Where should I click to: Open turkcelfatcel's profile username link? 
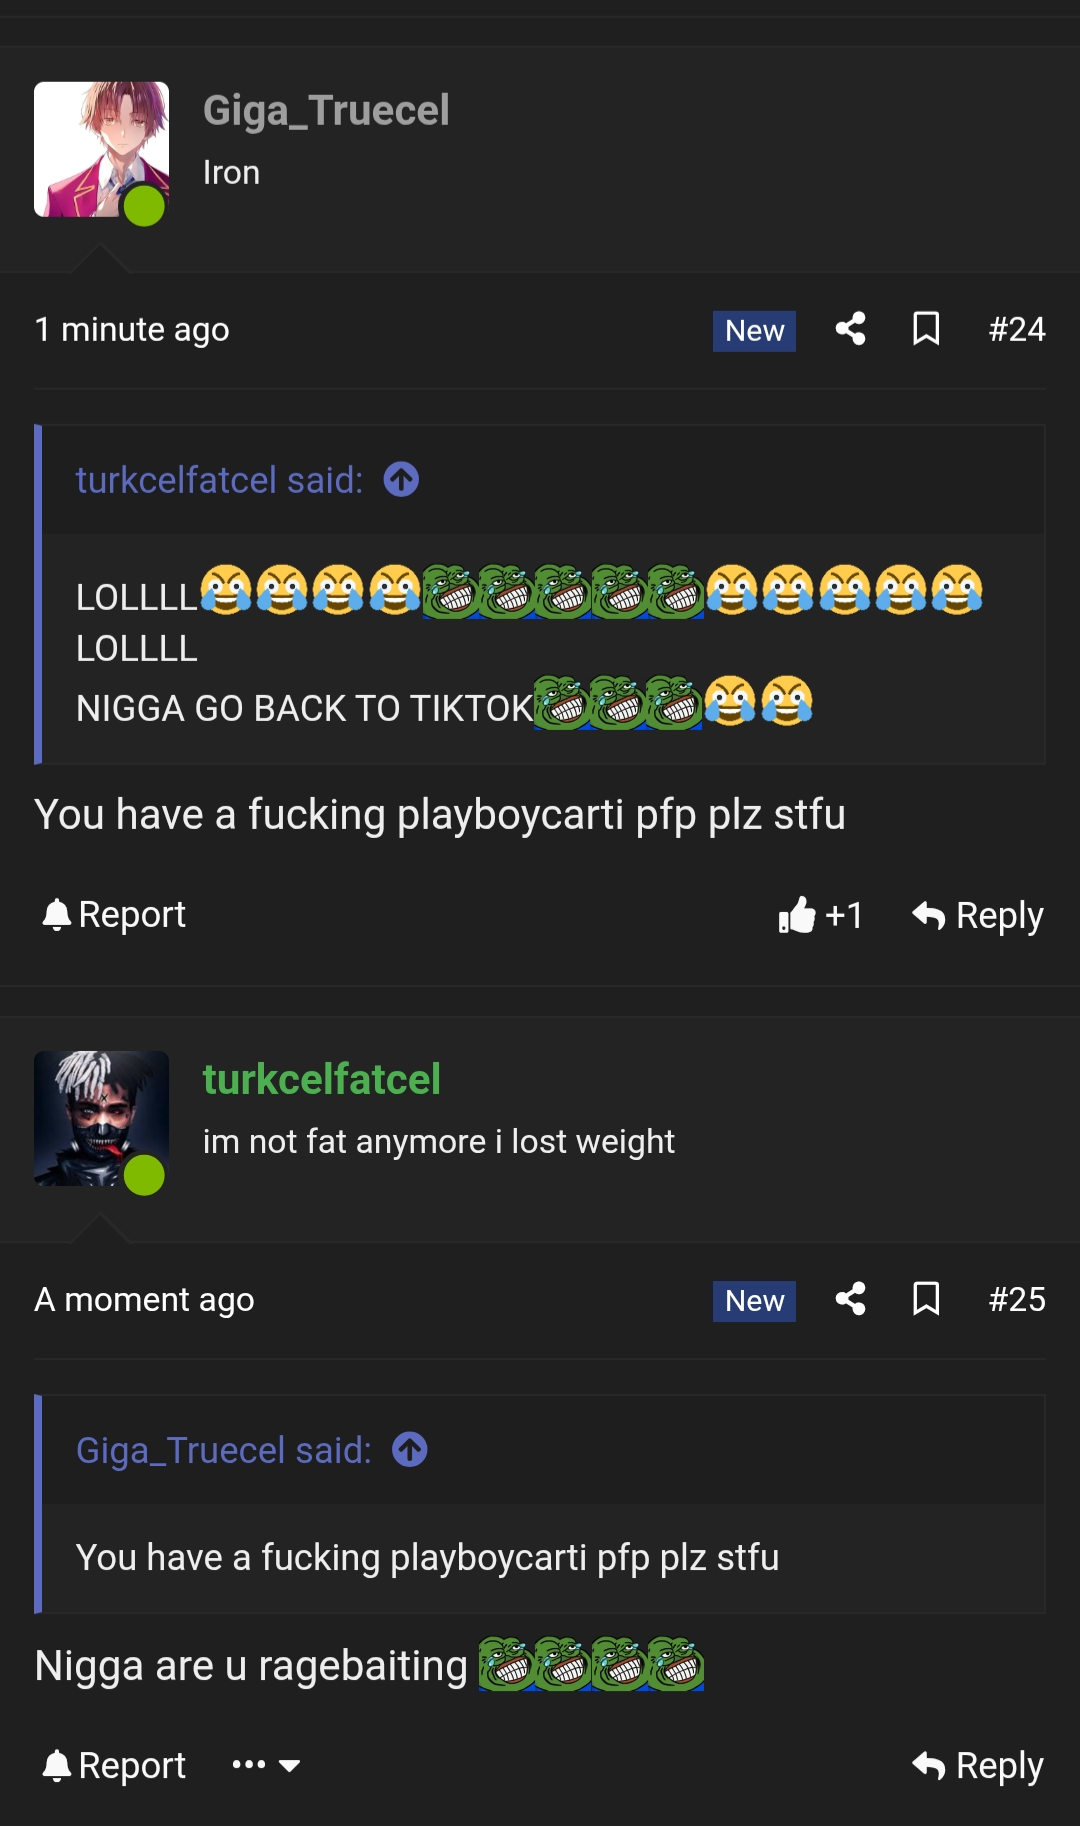pos(321,1080)
